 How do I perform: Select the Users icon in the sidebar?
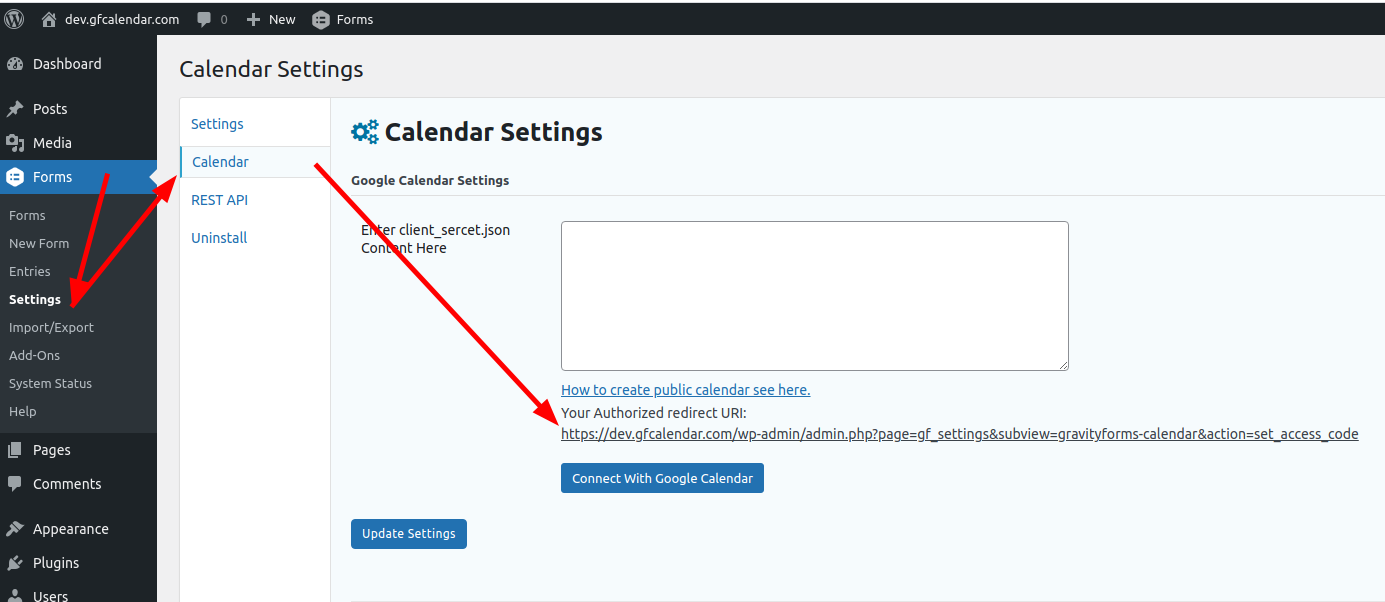pos(17,594)
